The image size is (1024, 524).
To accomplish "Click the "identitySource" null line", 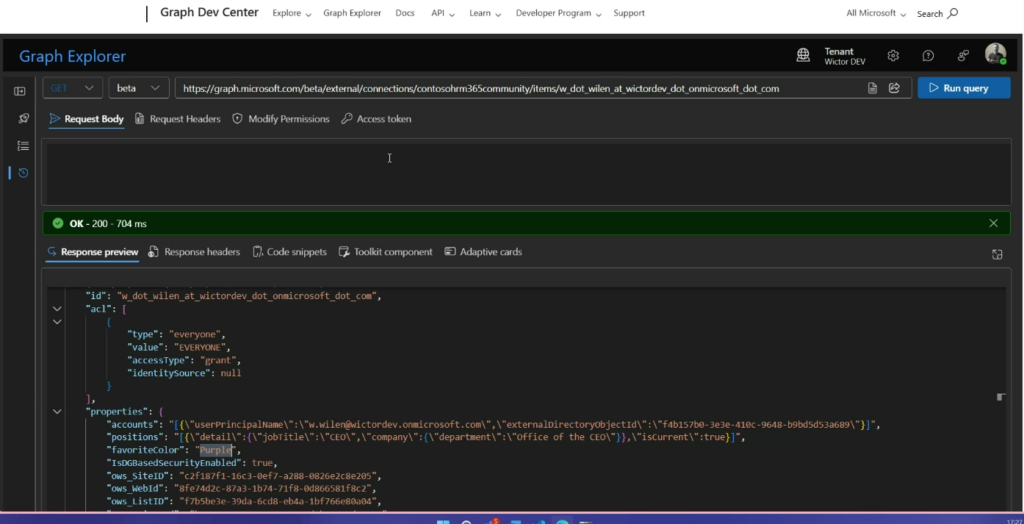I will click(185, 373).
